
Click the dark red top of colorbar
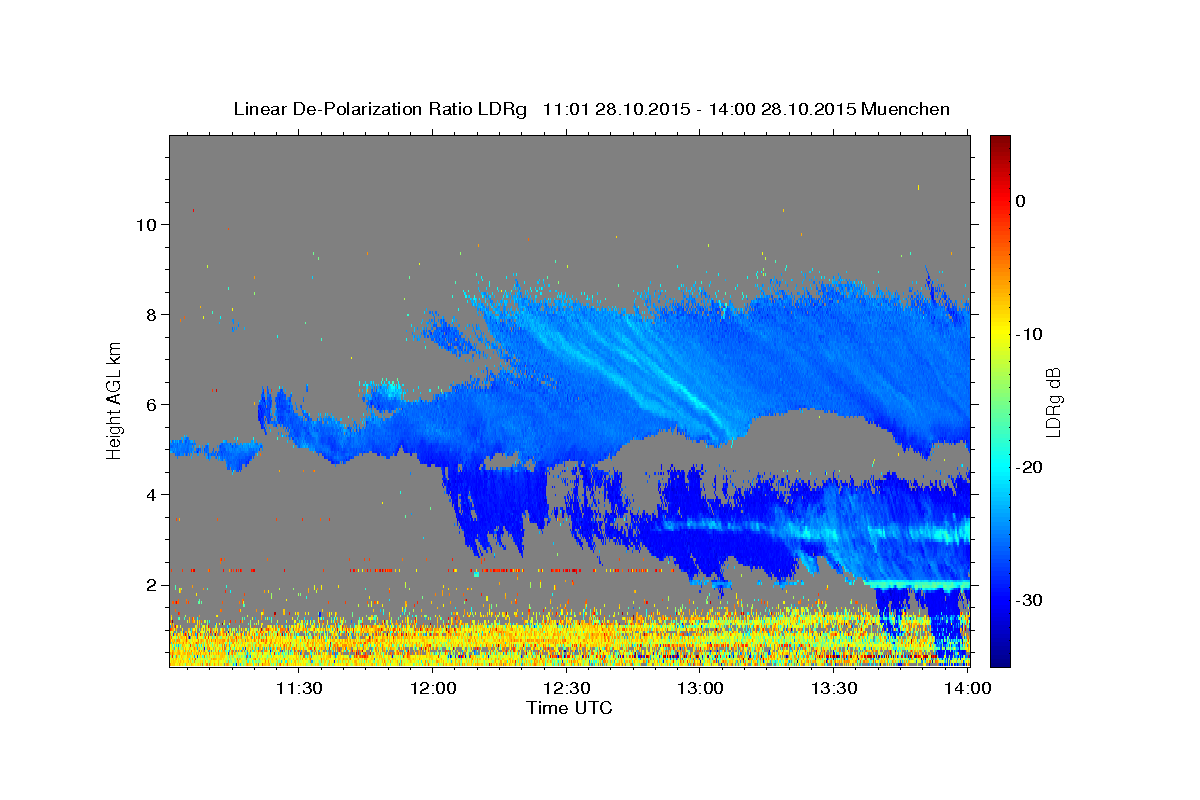pyautogui.click(x=1000, y=143)
